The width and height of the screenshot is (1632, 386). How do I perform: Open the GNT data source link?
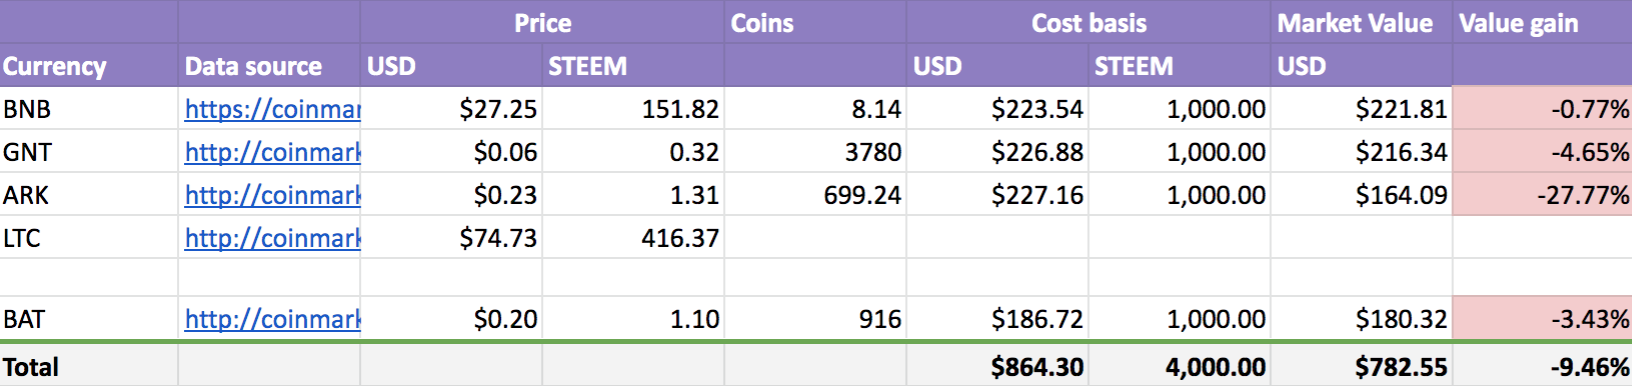pos(272,152)
